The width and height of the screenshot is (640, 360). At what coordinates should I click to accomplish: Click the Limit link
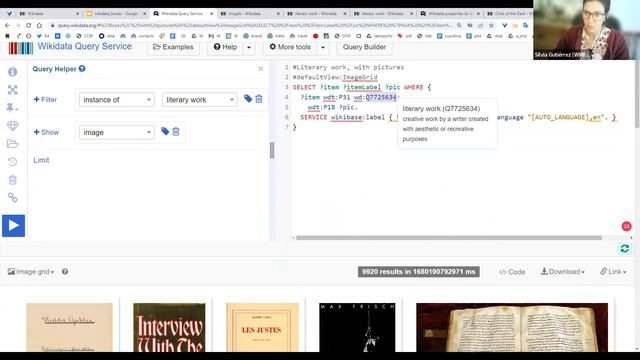click(x=41, y=160)
